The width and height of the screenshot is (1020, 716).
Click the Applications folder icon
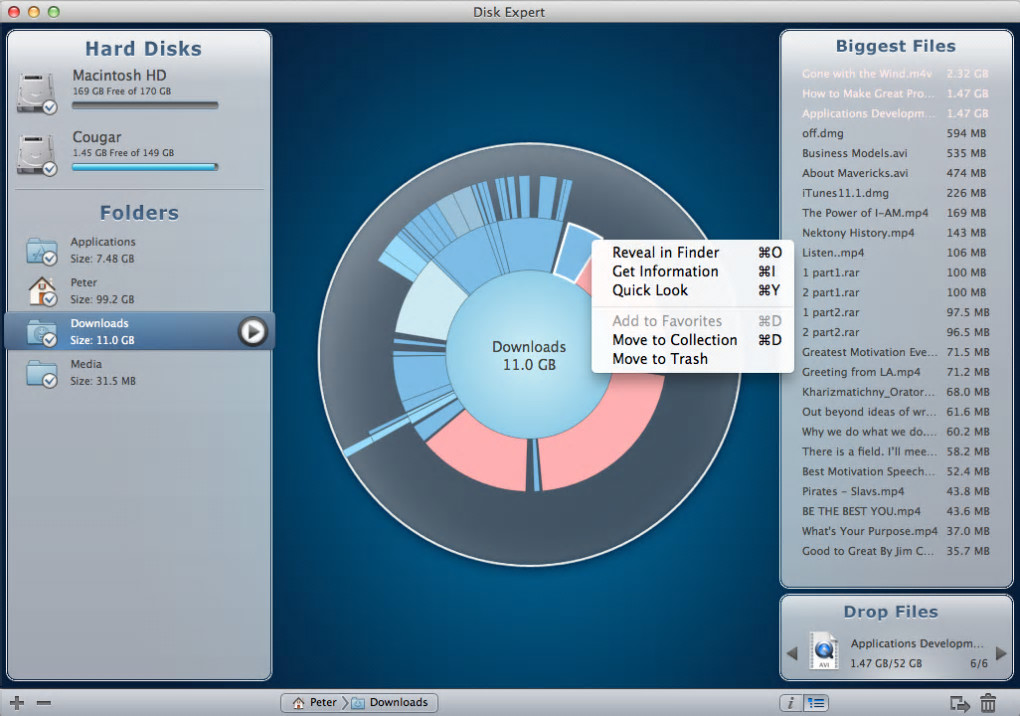pyautogui.click(x=42, y=251)
